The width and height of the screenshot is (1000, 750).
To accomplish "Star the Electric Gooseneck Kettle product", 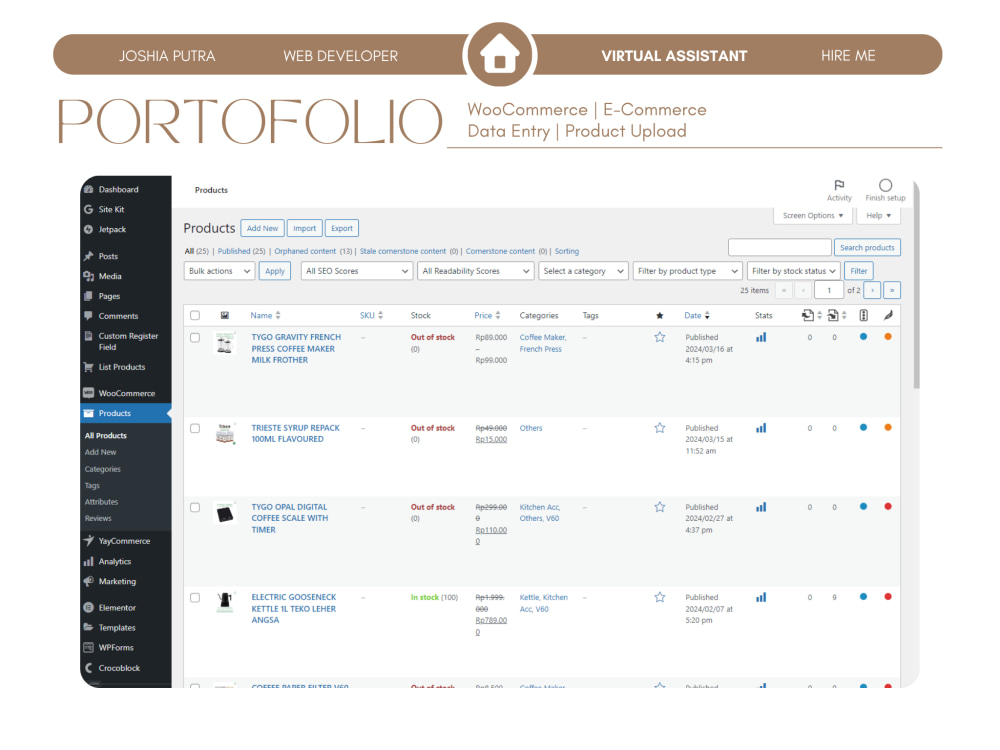I will click(x=659, y=597).
